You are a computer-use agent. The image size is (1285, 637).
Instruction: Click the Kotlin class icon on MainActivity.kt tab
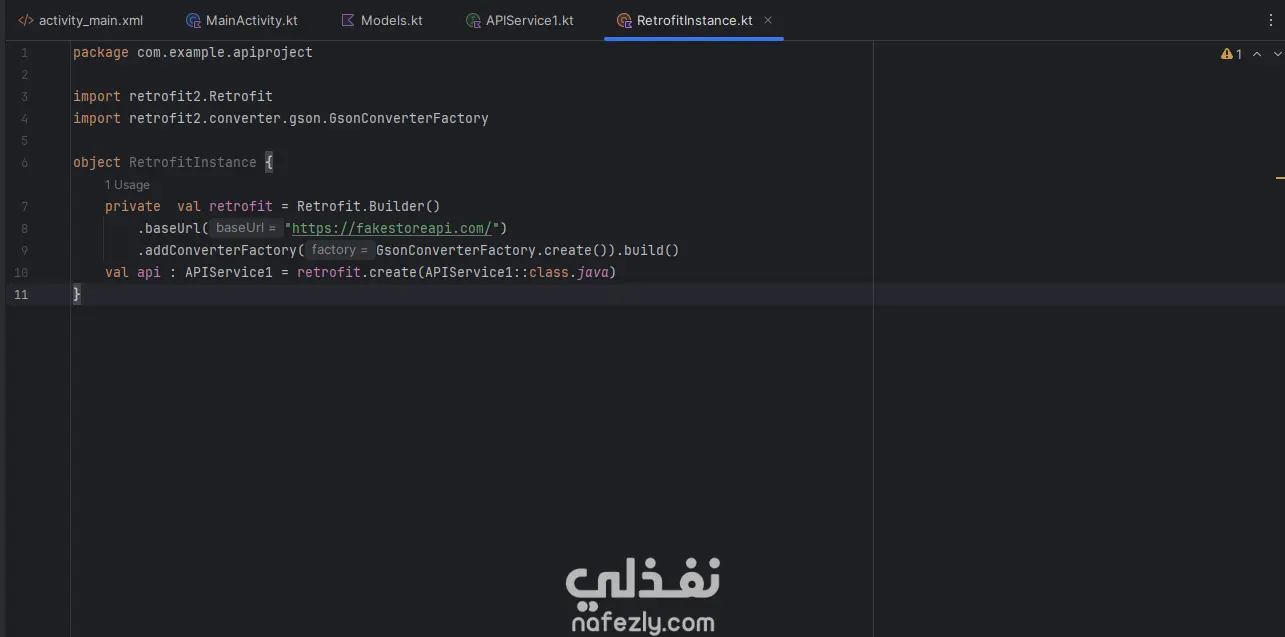193,20
